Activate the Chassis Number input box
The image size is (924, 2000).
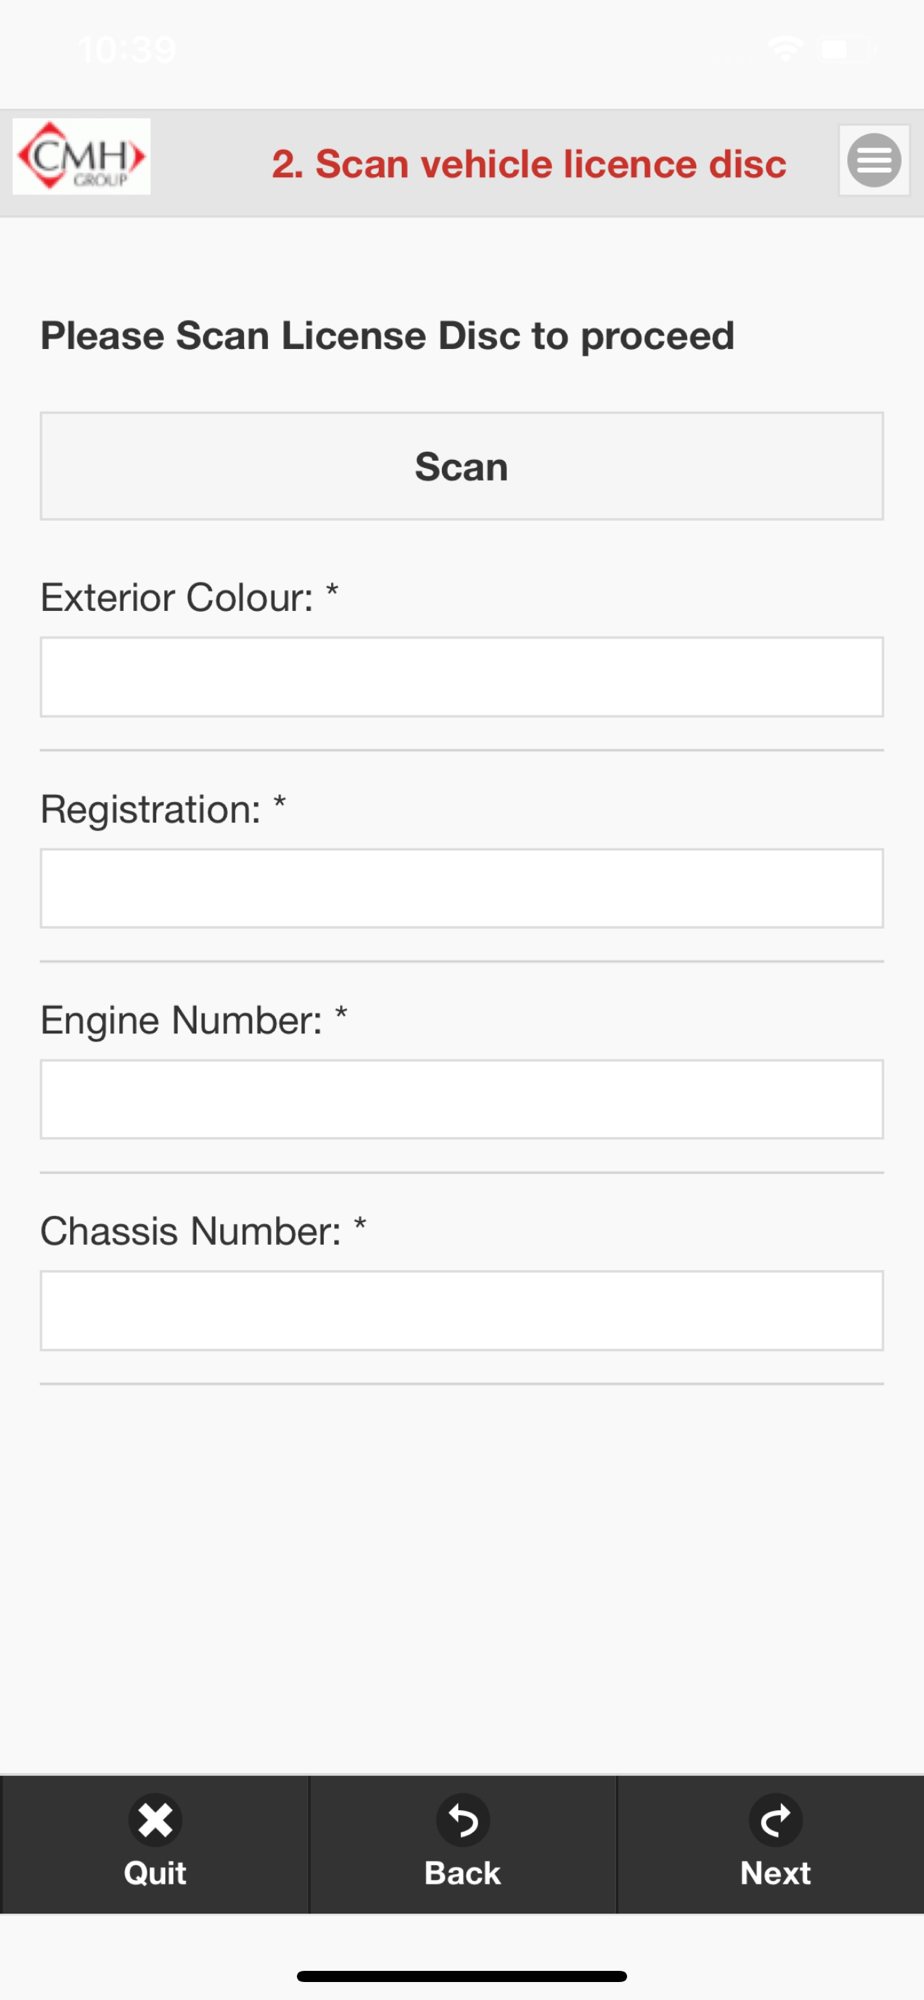coord(462,1311)
